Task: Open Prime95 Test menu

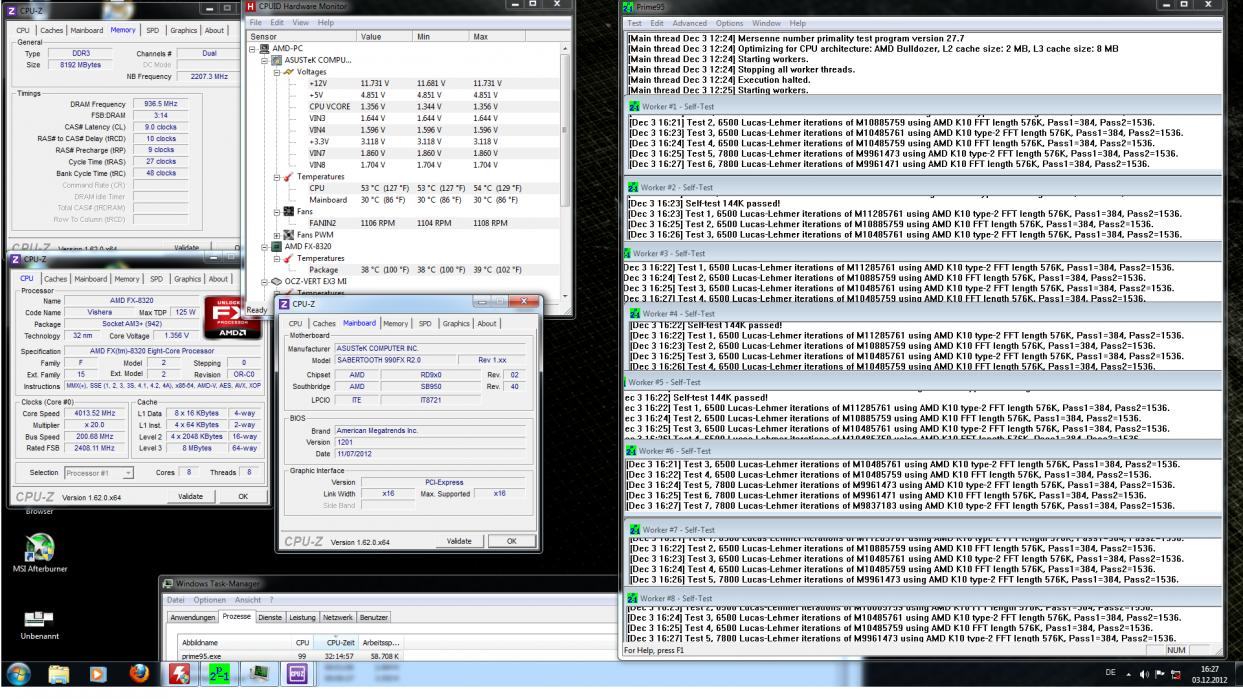Action: pyautogui.click(x=635, y=23)
